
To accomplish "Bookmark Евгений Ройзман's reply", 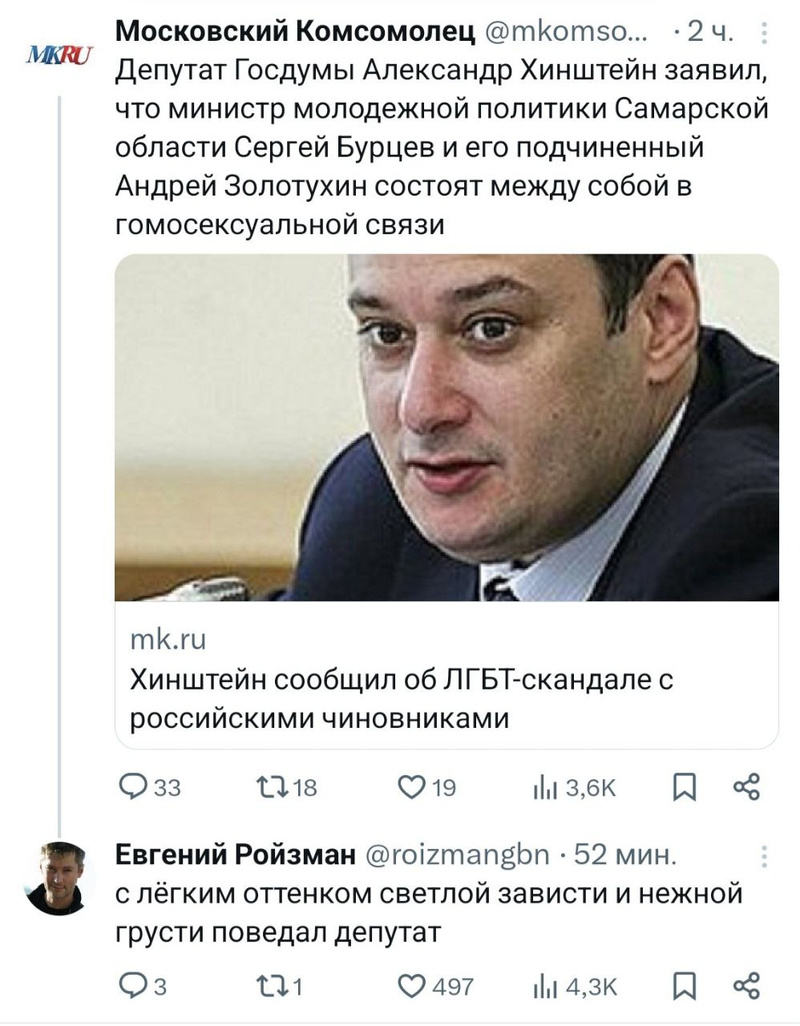I will (685, 986).
